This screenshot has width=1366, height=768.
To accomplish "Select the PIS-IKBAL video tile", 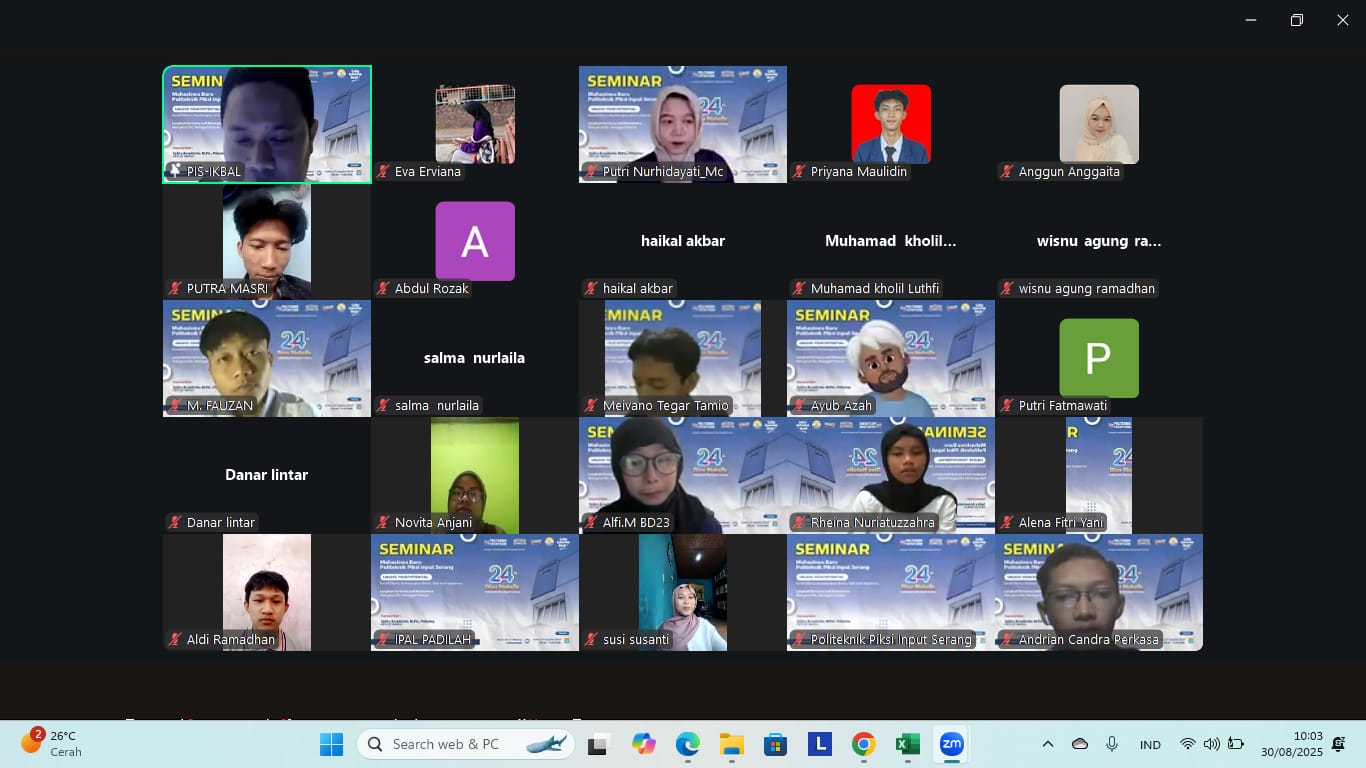I will (267, 124).
